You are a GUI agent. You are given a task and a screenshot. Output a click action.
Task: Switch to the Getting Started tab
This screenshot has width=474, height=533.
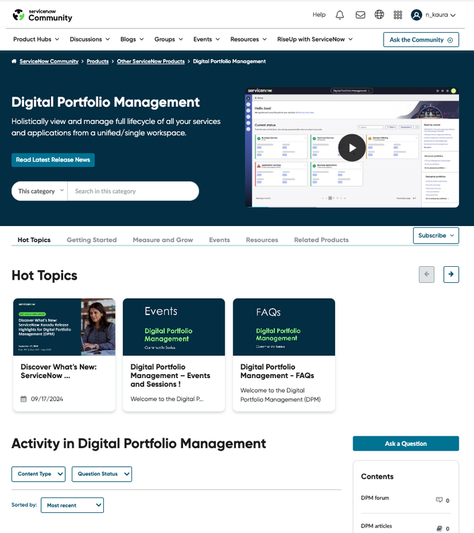tap(91, 240)
